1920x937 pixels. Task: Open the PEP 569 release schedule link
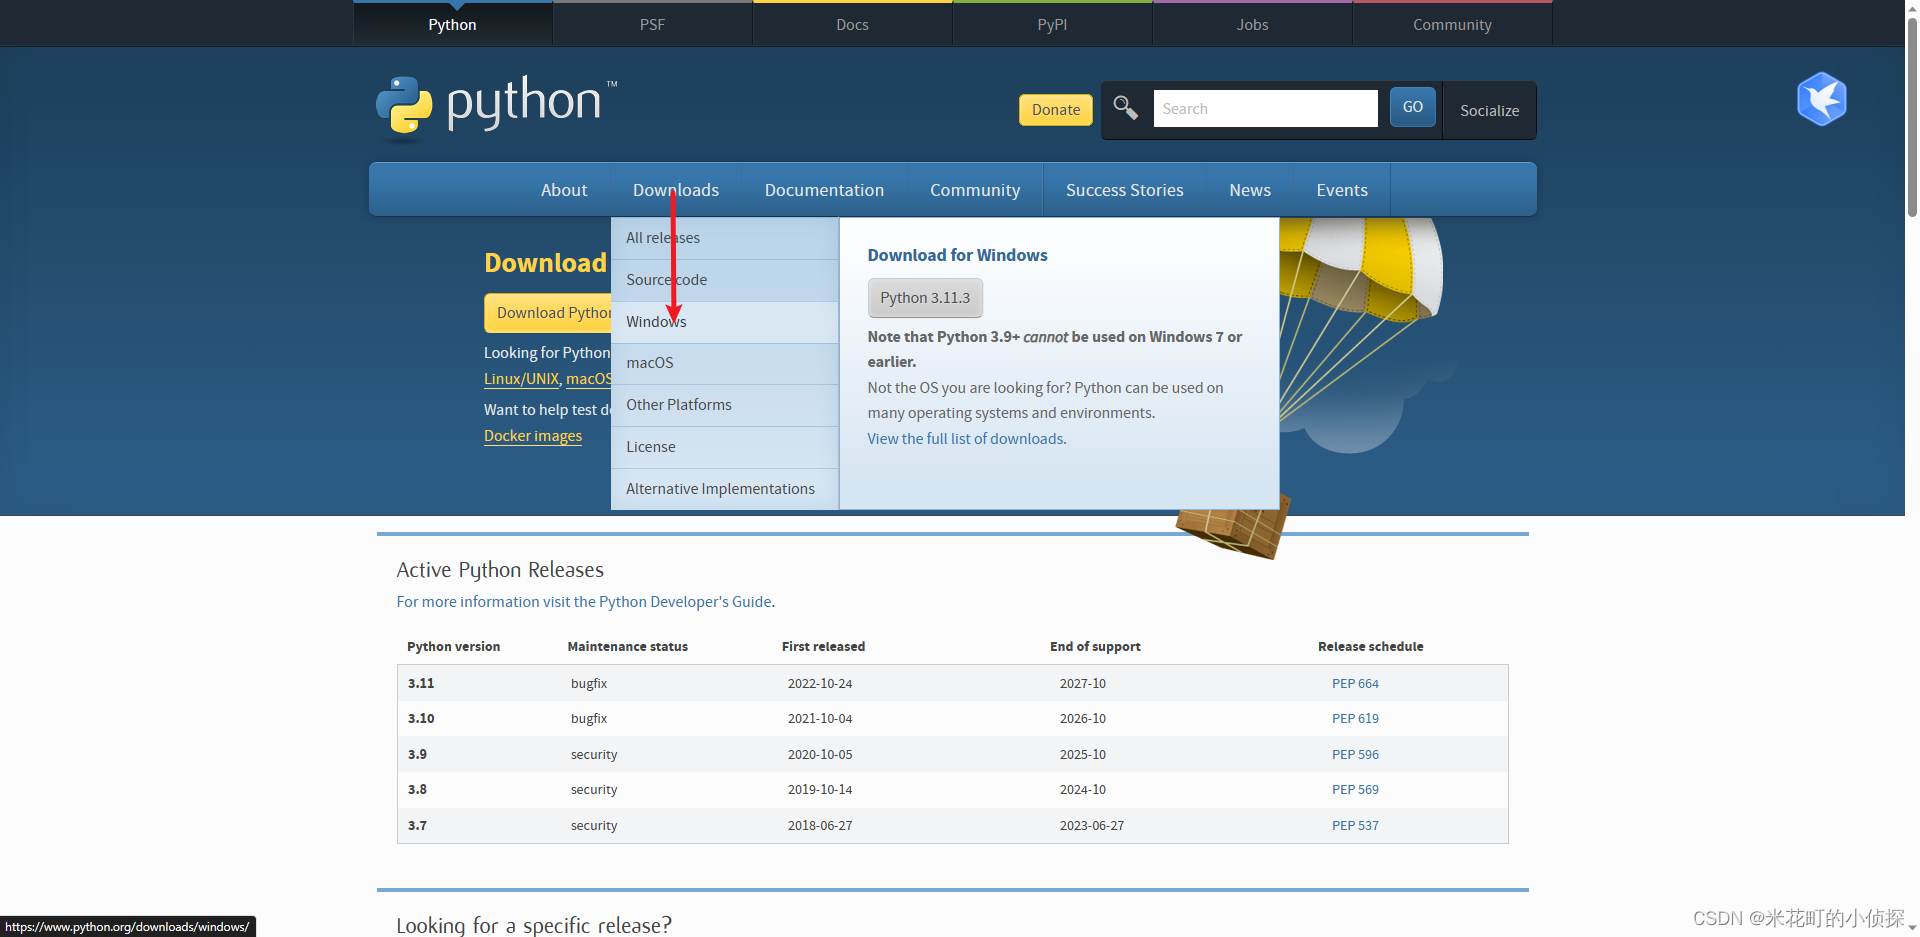[x=1355, y=790]
